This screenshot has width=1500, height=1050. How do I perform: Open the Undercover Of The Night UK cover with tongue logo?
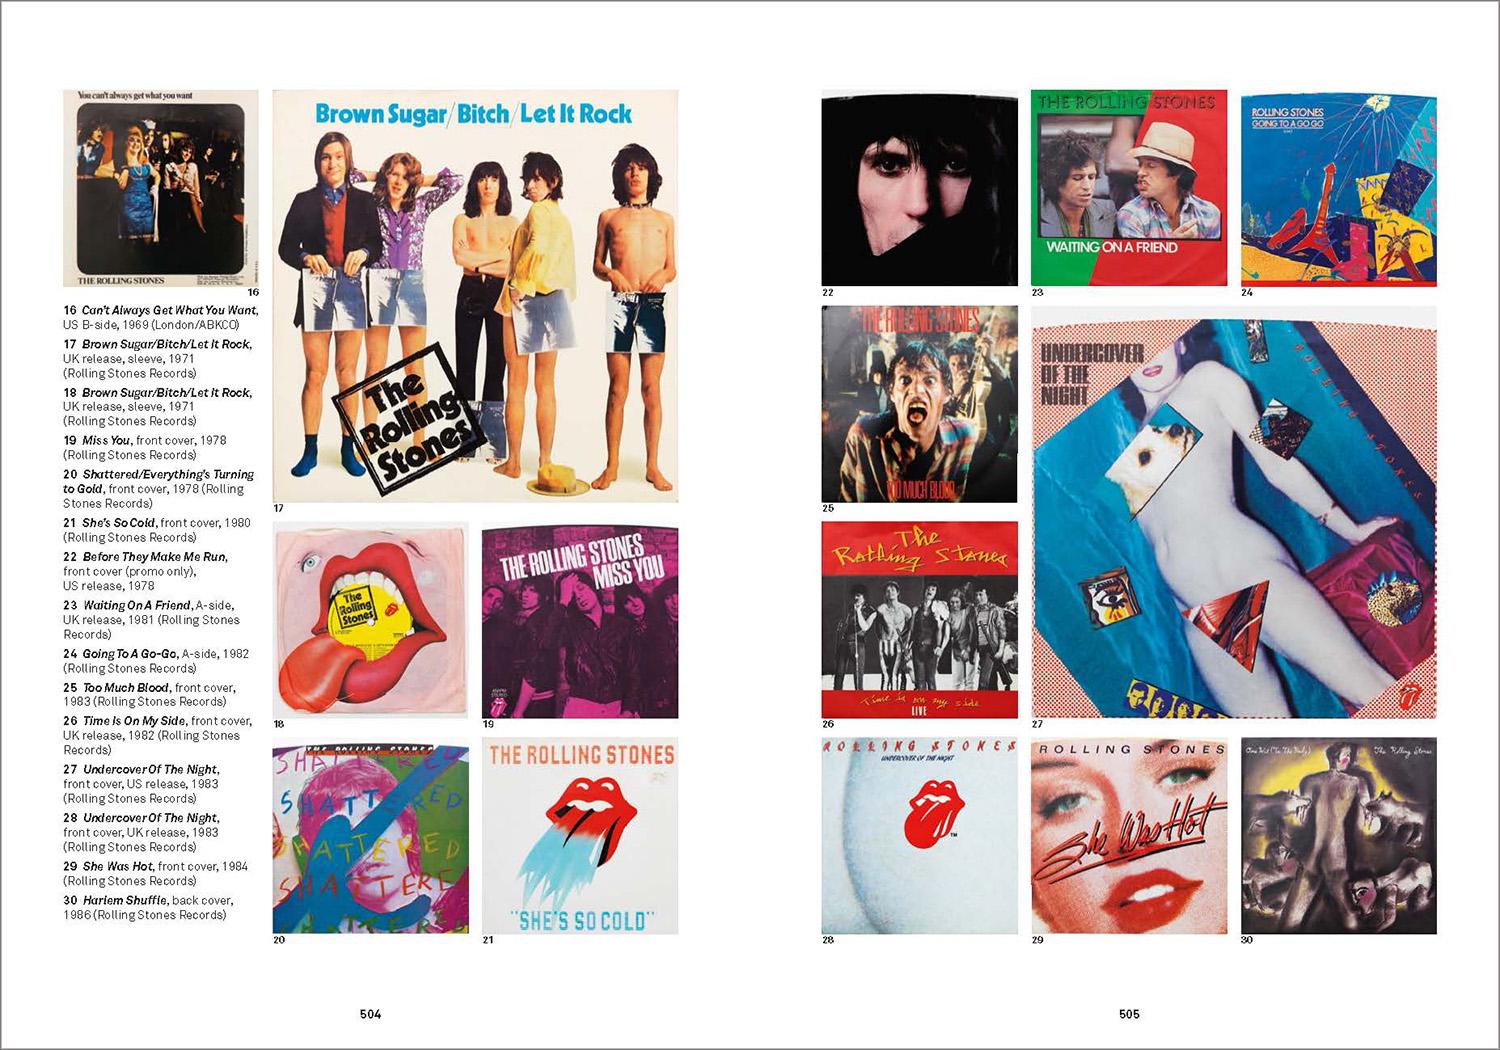919,836
